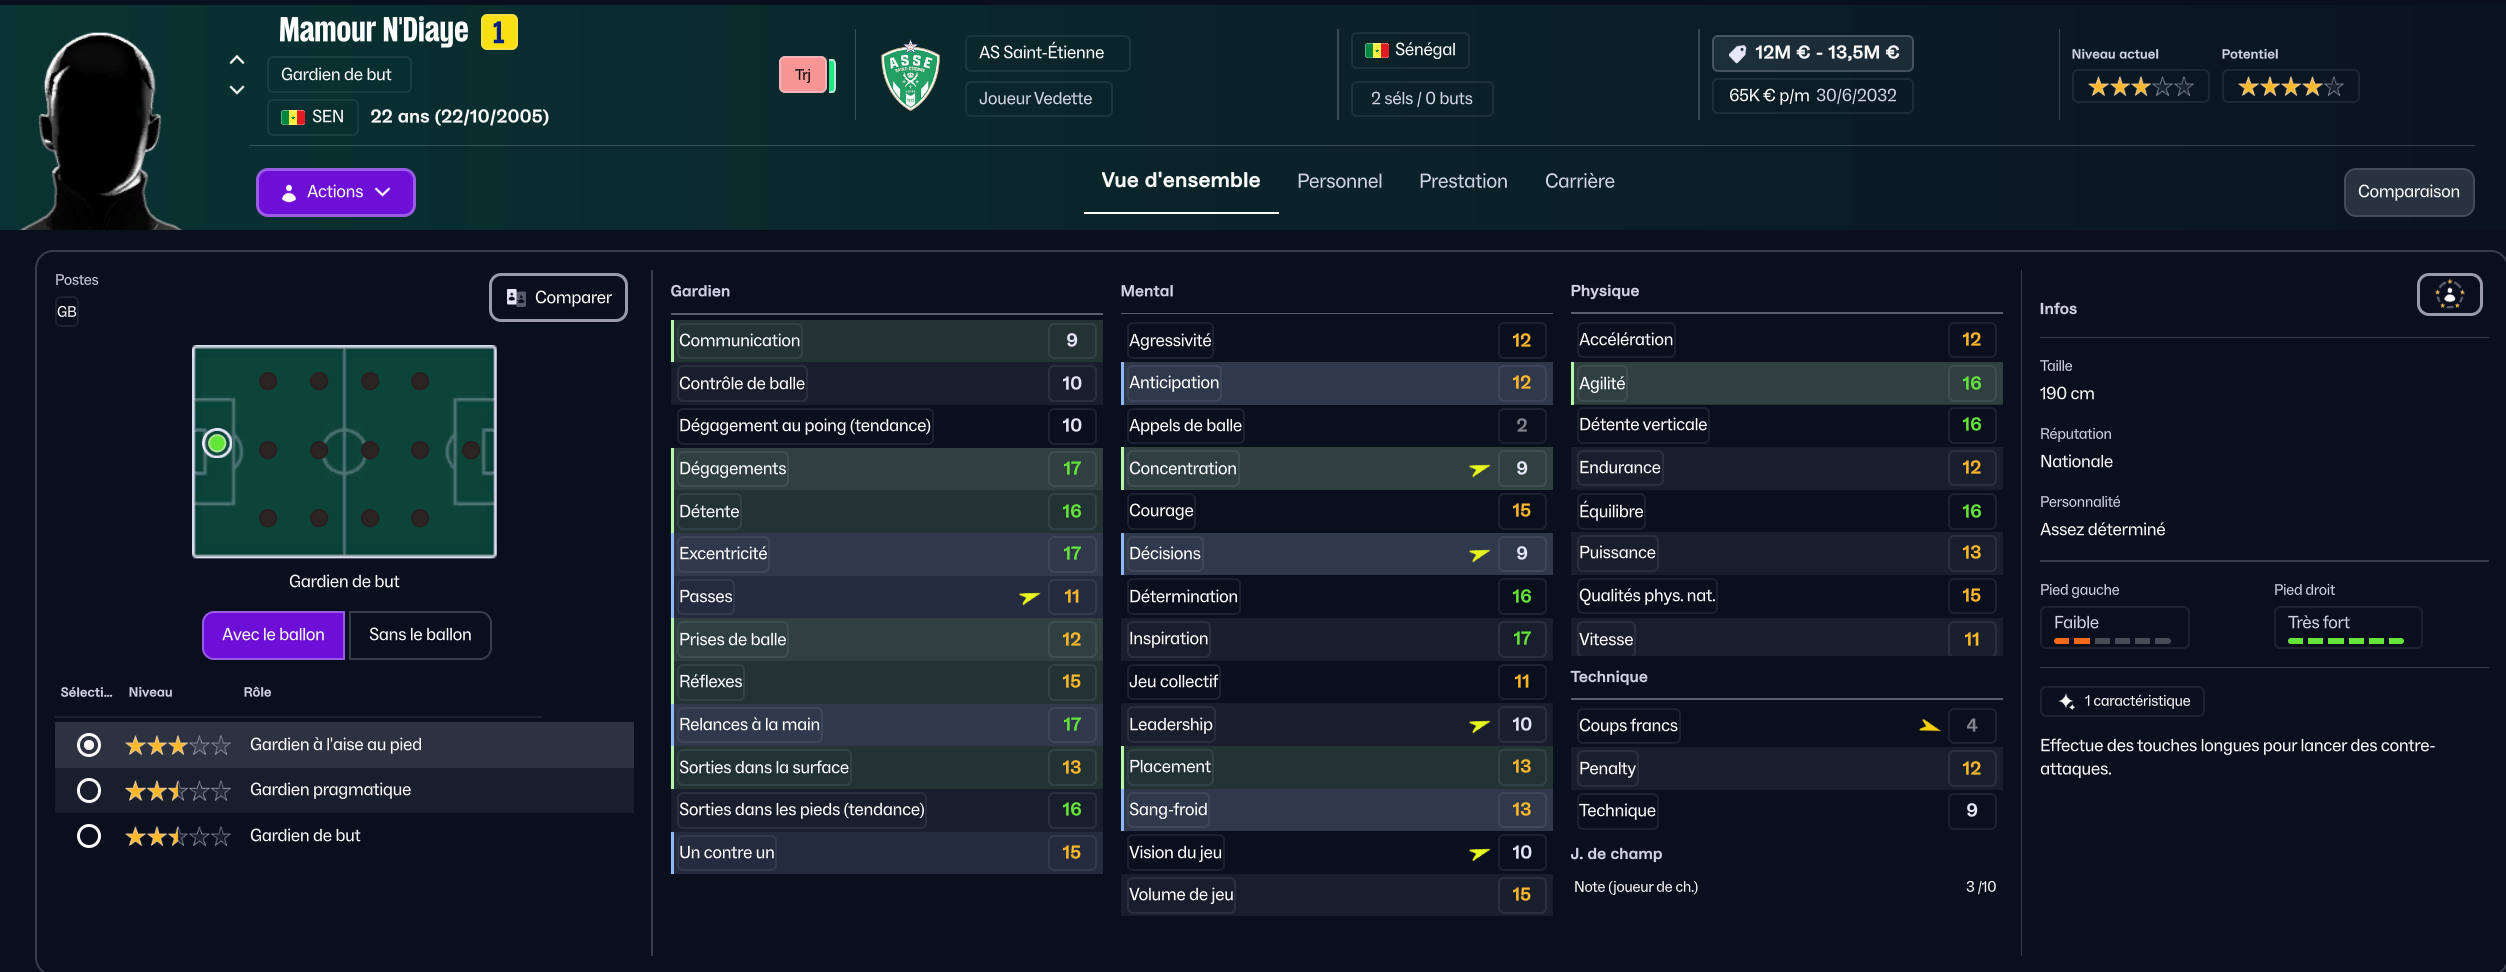Click the AS Saint-Étienne club crest

pos(910,75)
